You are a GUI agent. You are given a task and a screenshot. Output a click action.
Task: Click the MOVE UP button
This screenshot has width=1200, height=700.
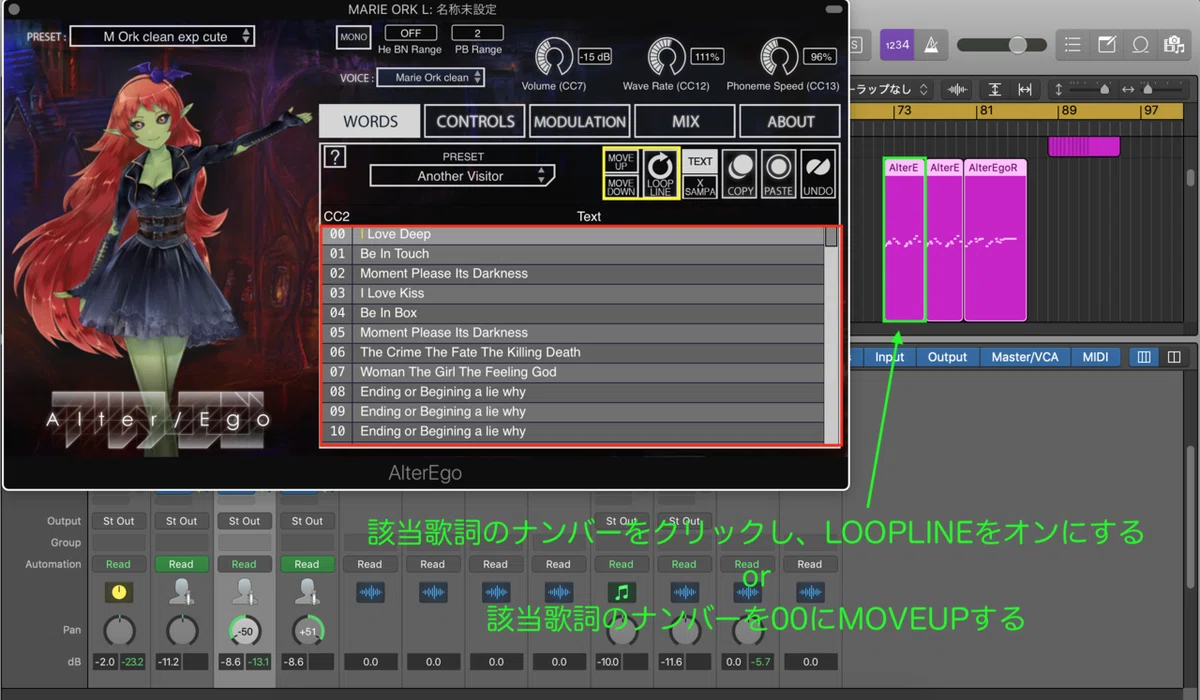621,161
